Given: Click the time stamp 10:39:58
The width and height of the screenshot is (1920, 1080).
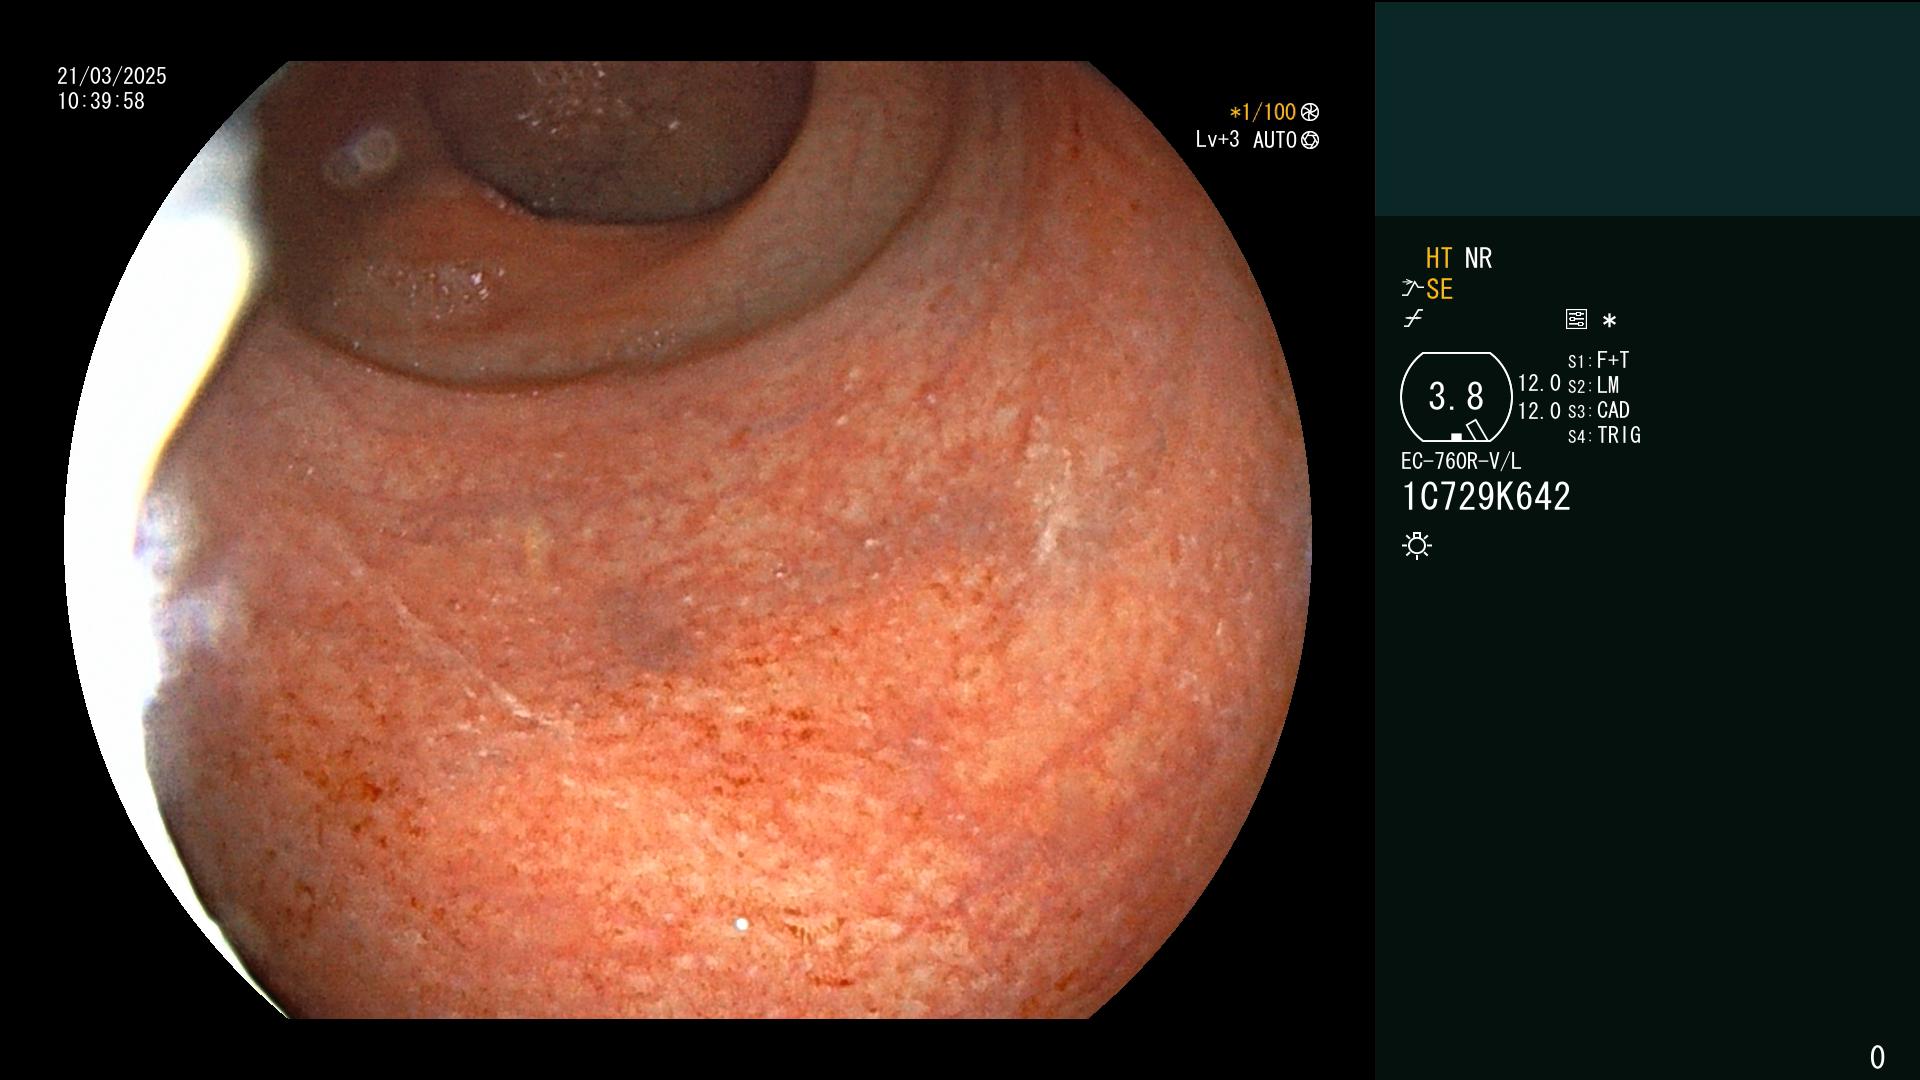Looking at the screenshot, I should (101, 101).
